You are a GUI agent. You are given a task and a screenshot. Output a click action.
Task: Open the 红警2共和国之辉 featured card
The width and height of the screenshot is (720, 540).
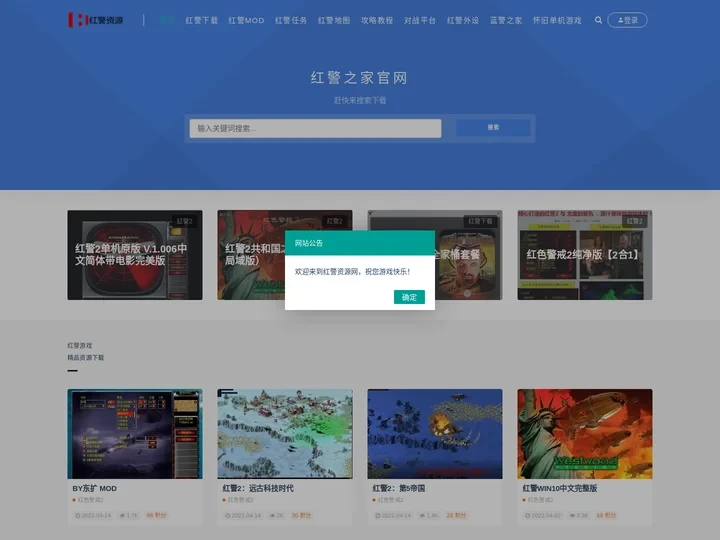click(251, 255)
